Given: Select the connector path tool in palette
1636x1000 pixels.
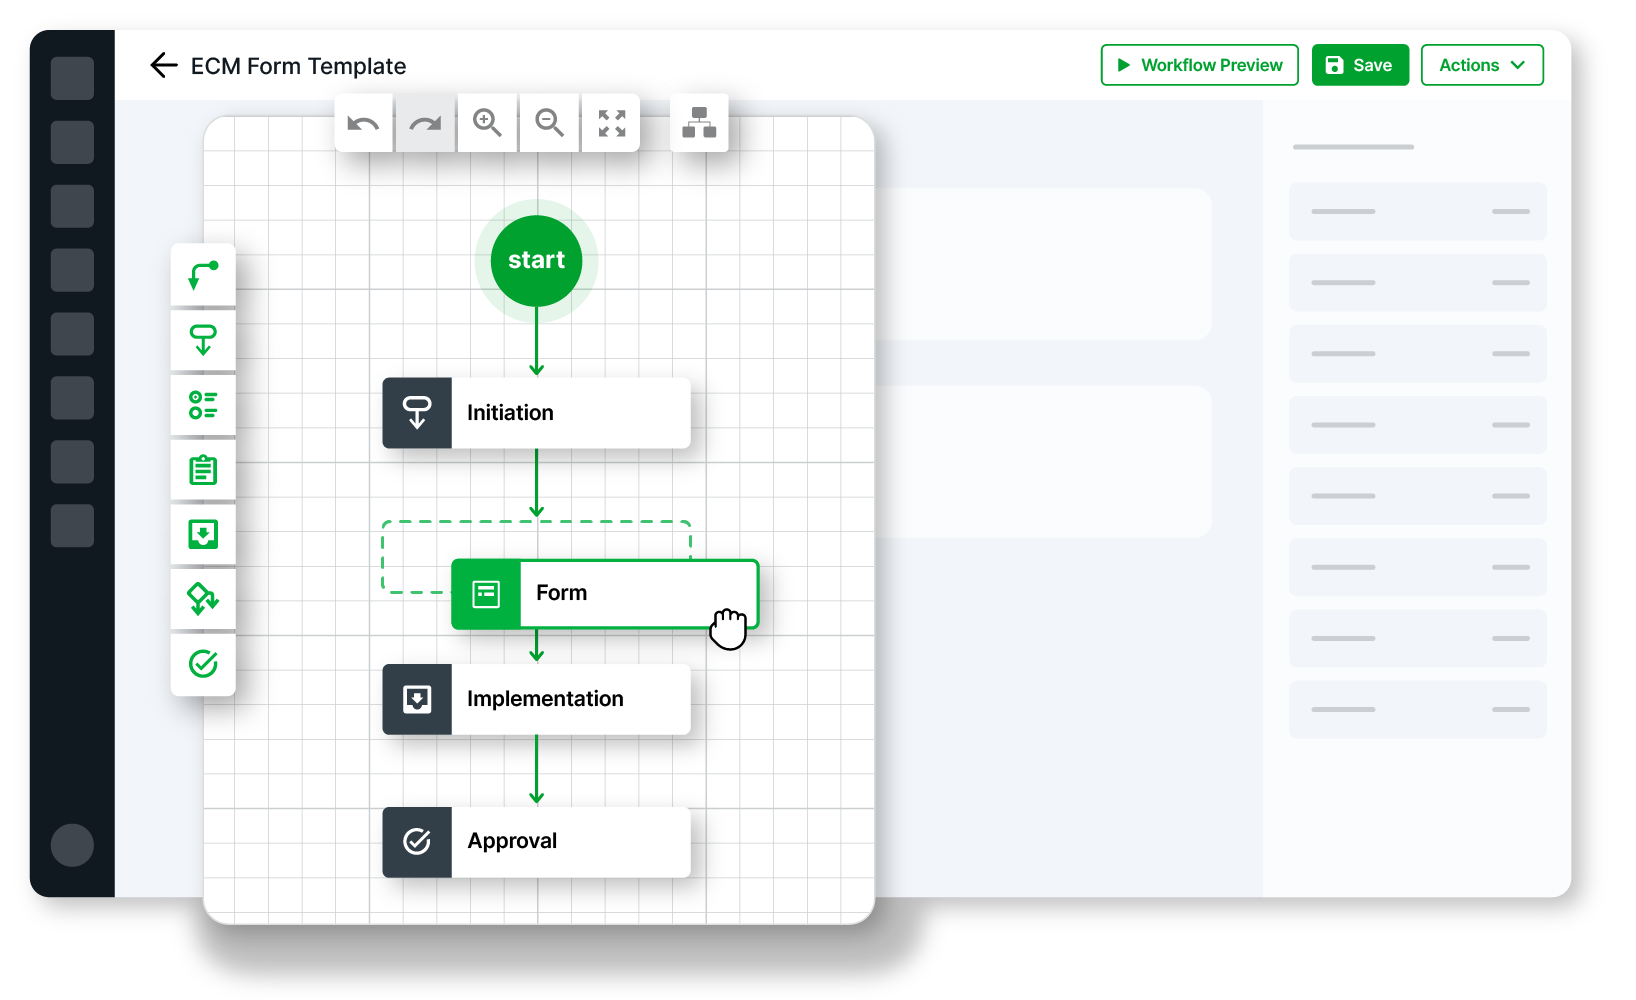Looking at the screenshot, I should (203, 275).
